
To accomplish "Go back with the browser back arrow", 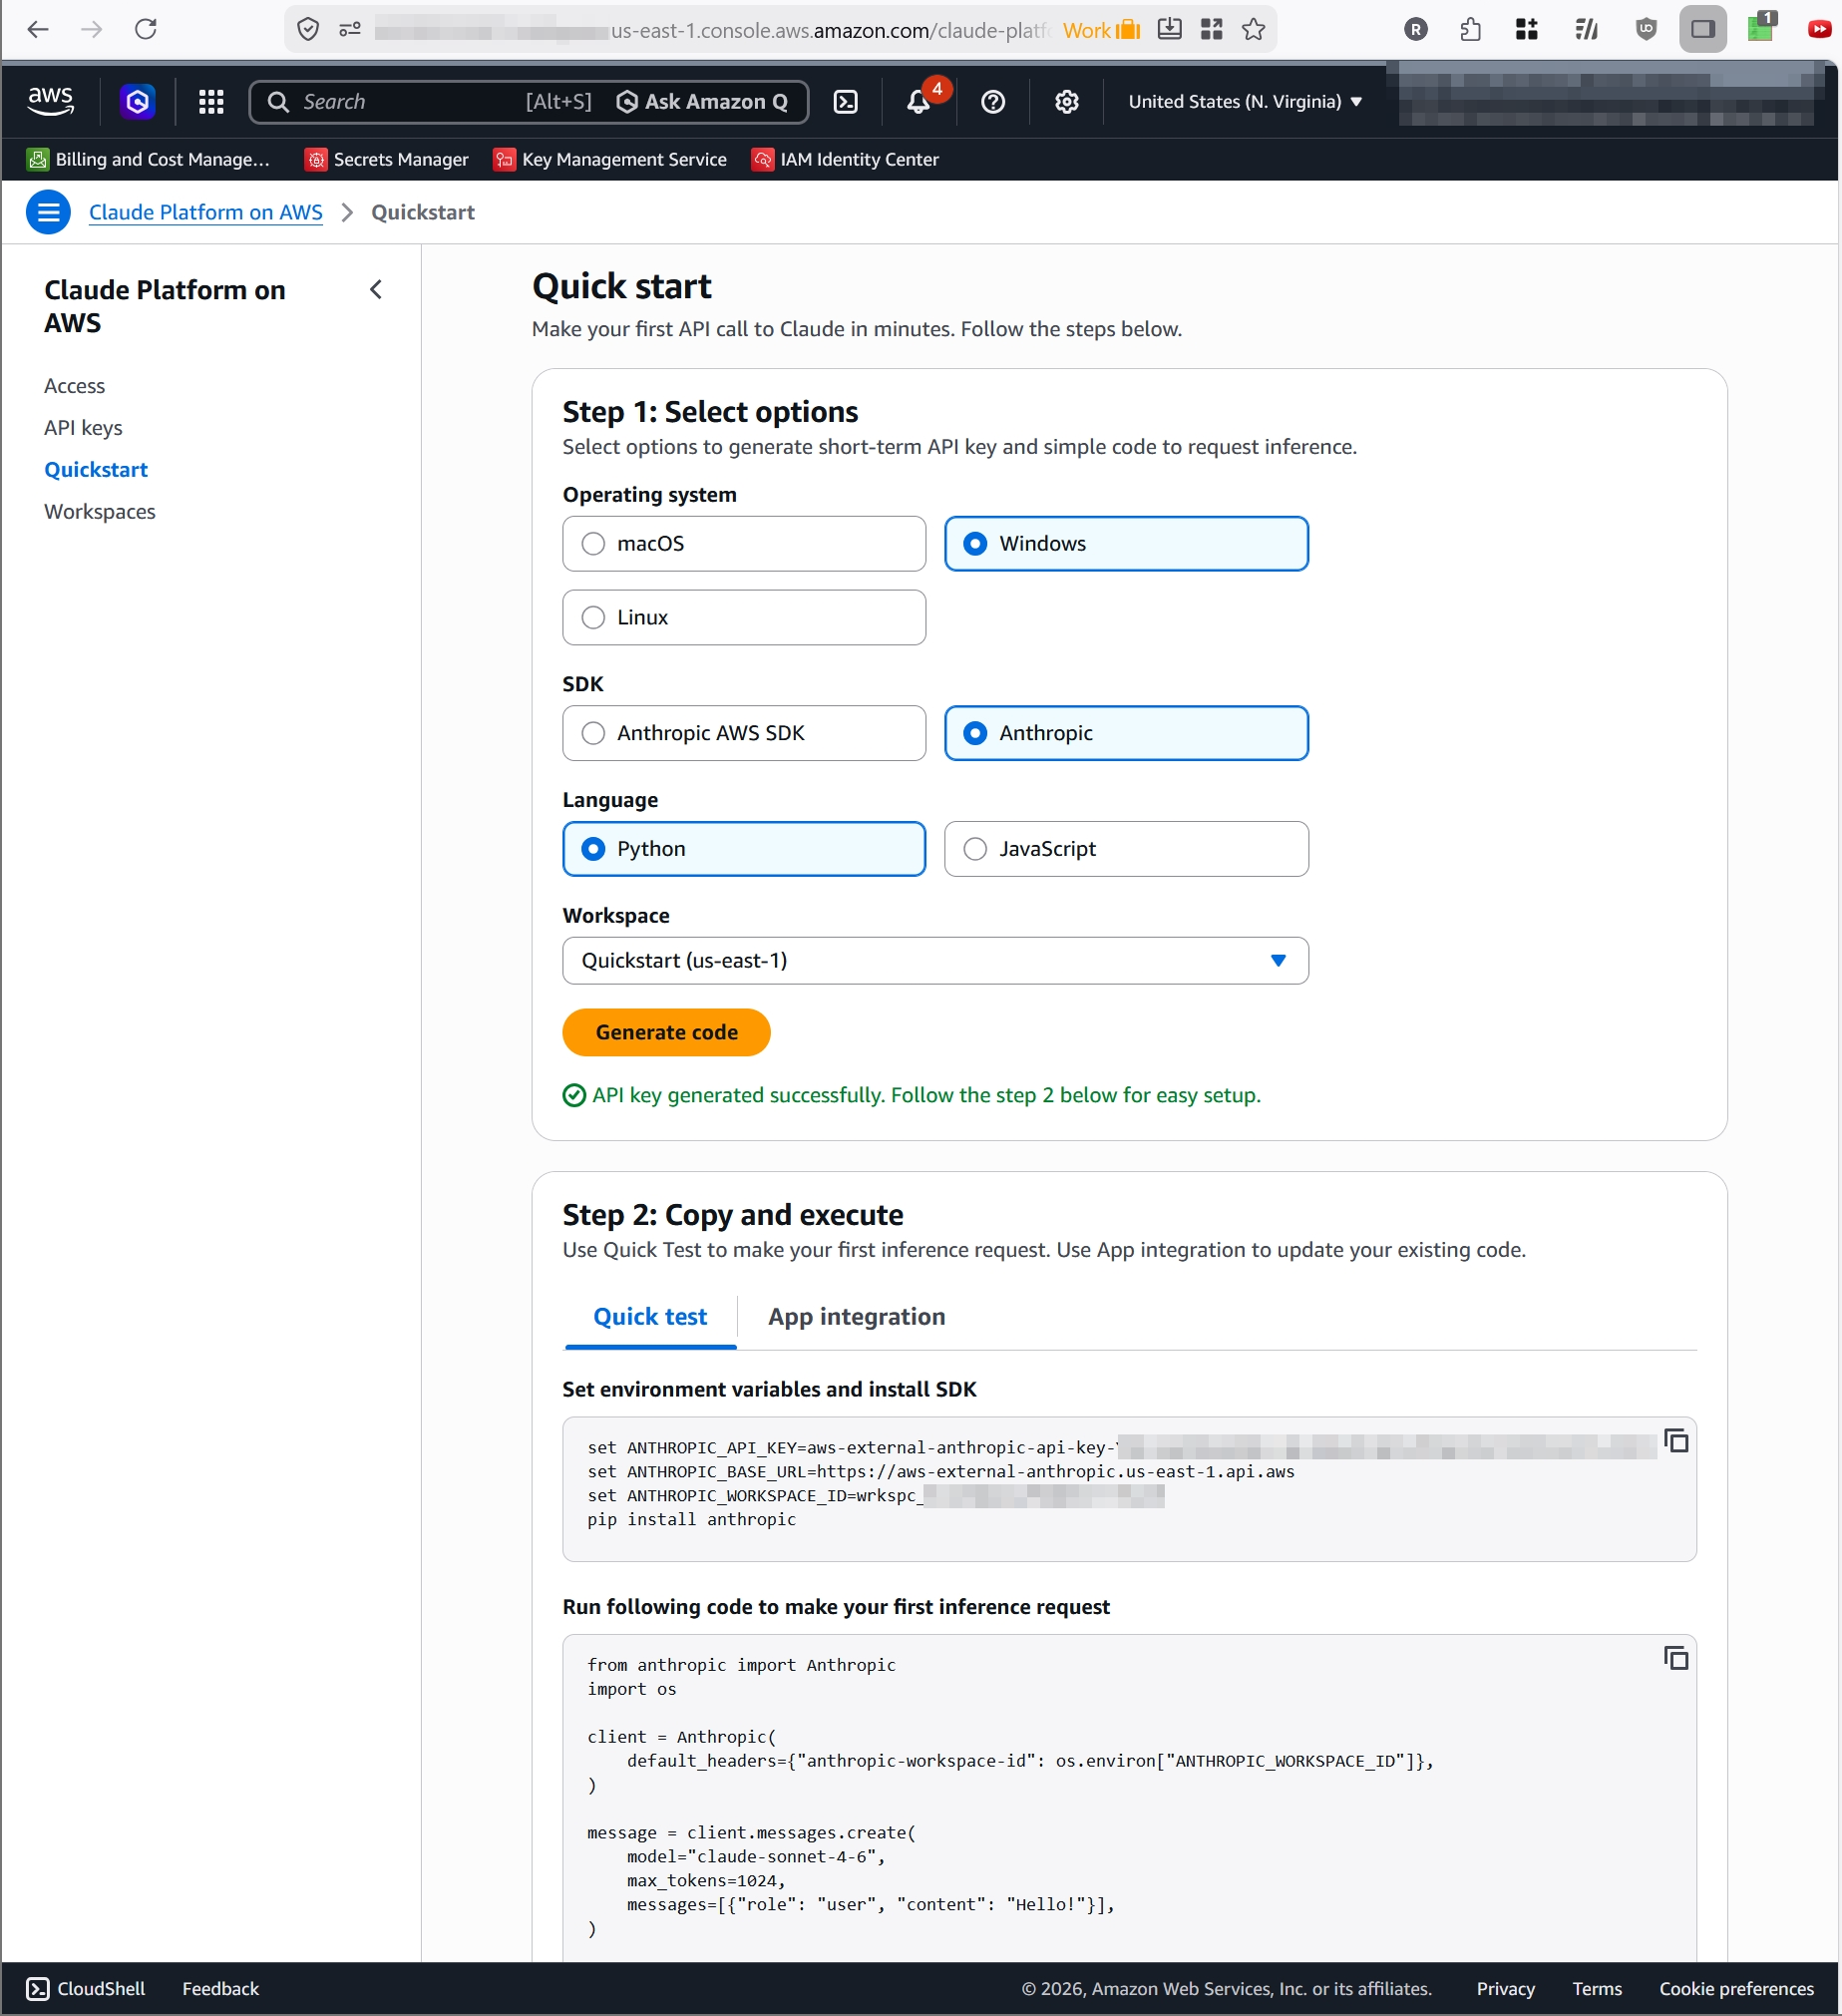I will click(38, 29).
